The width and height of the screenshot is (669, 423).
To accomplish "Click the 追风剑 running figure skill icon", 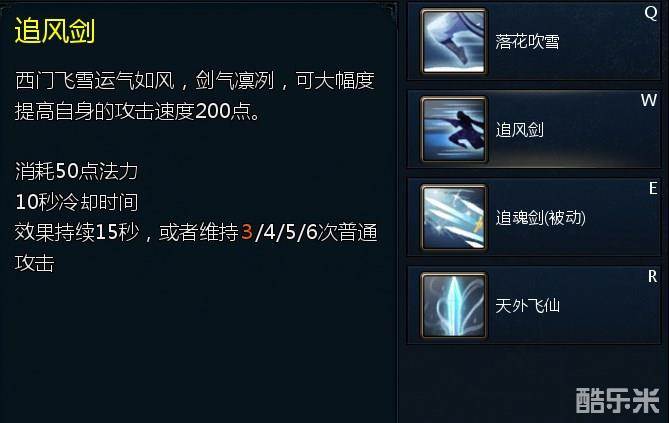I will (x=454, y=129).
